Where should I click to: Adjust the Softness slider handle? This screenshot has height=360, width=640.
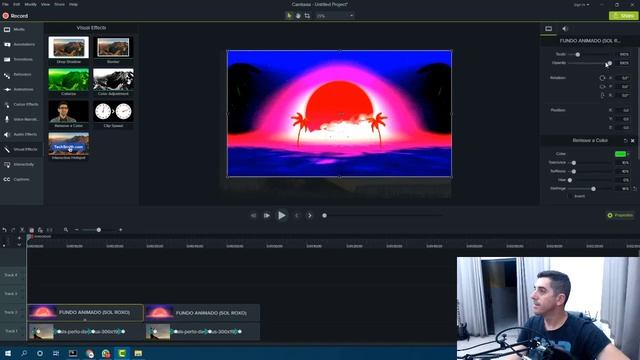click(574, 171)
